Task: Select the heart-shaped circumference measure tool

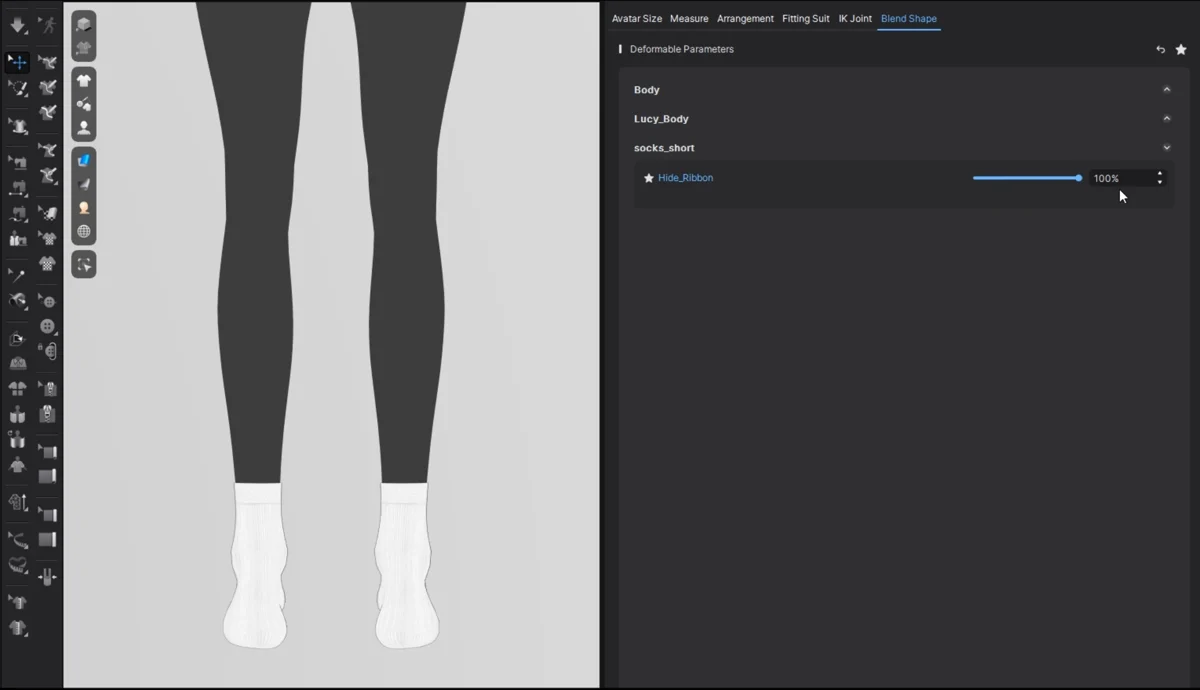Action: pyautogui.click(x=17, y=565)
